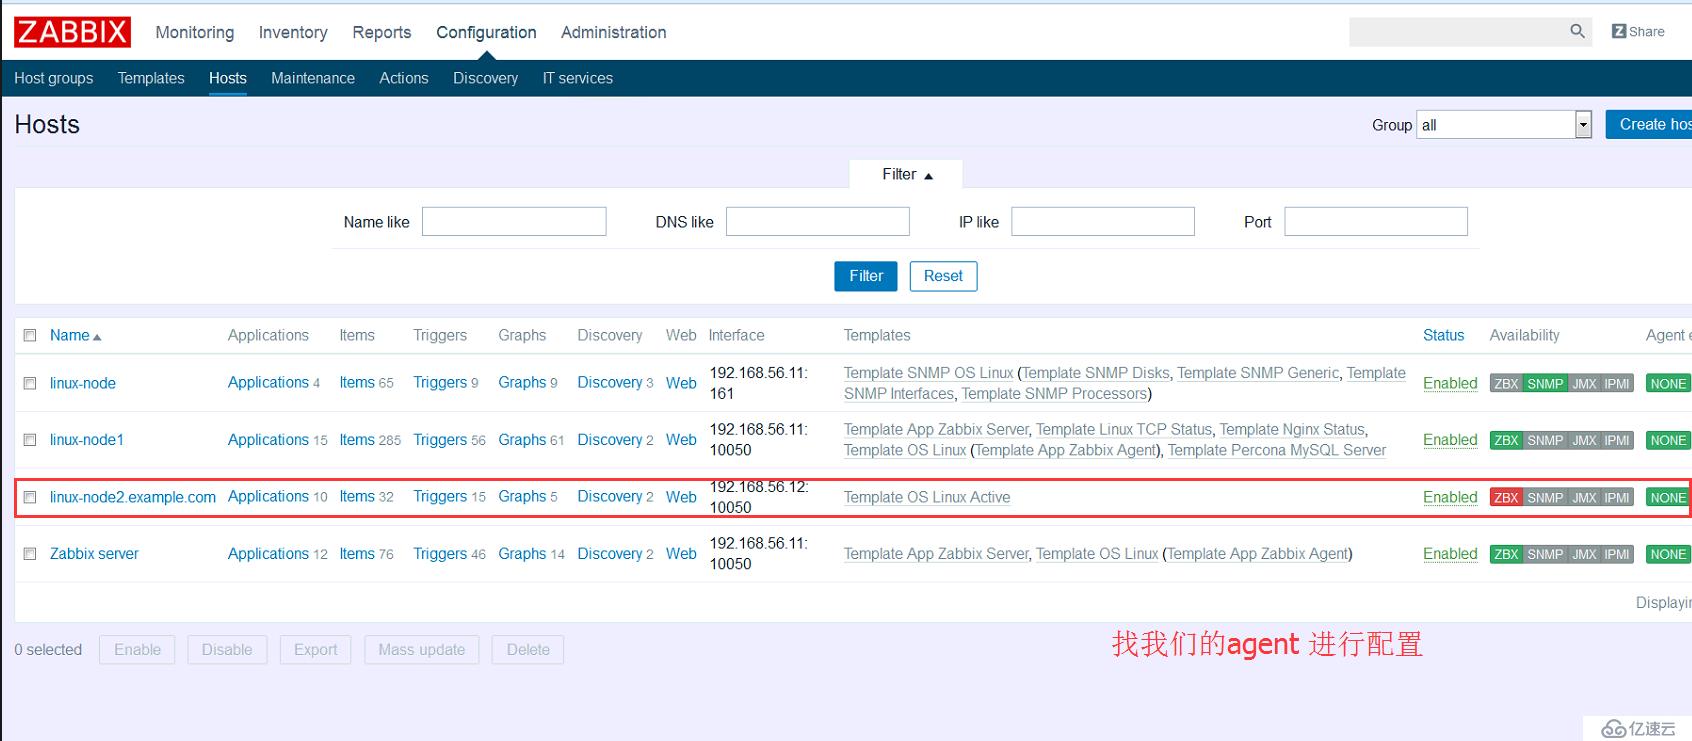This screenshot has width=1692, height=741.
Task: Open Graphs 9 for linux-node
Action: [522, 382]
